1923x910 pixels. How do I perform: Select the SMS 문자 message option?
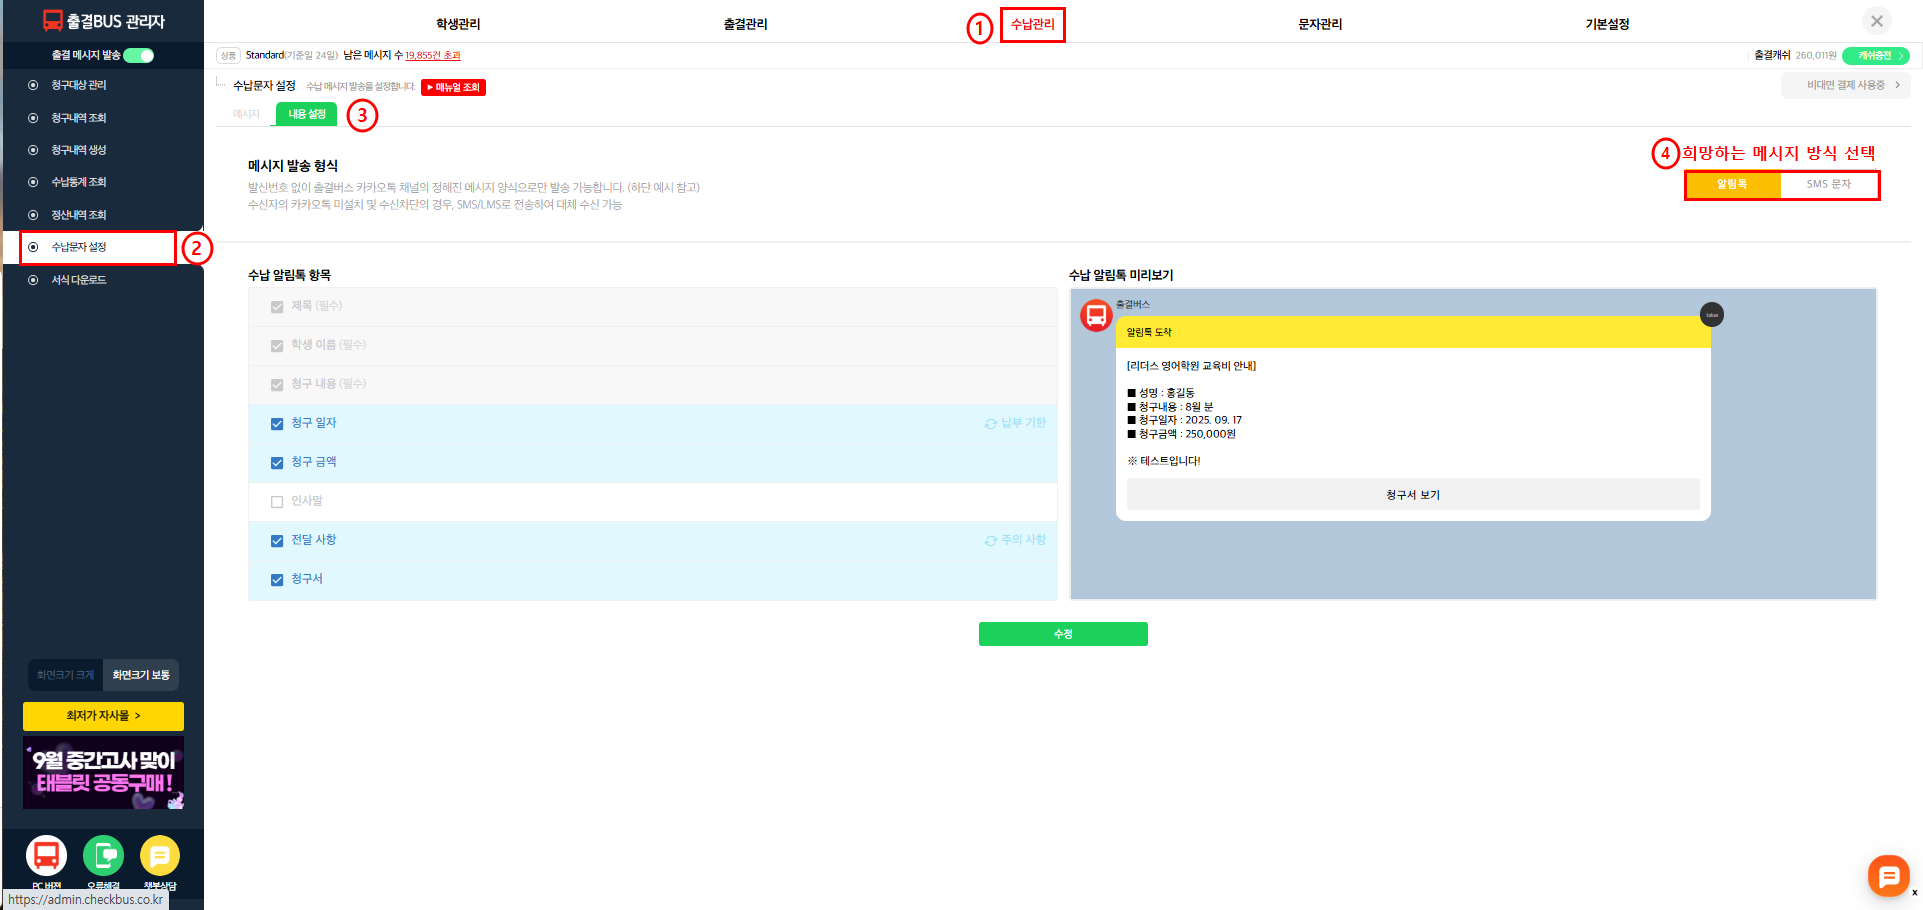[1828, 185]
